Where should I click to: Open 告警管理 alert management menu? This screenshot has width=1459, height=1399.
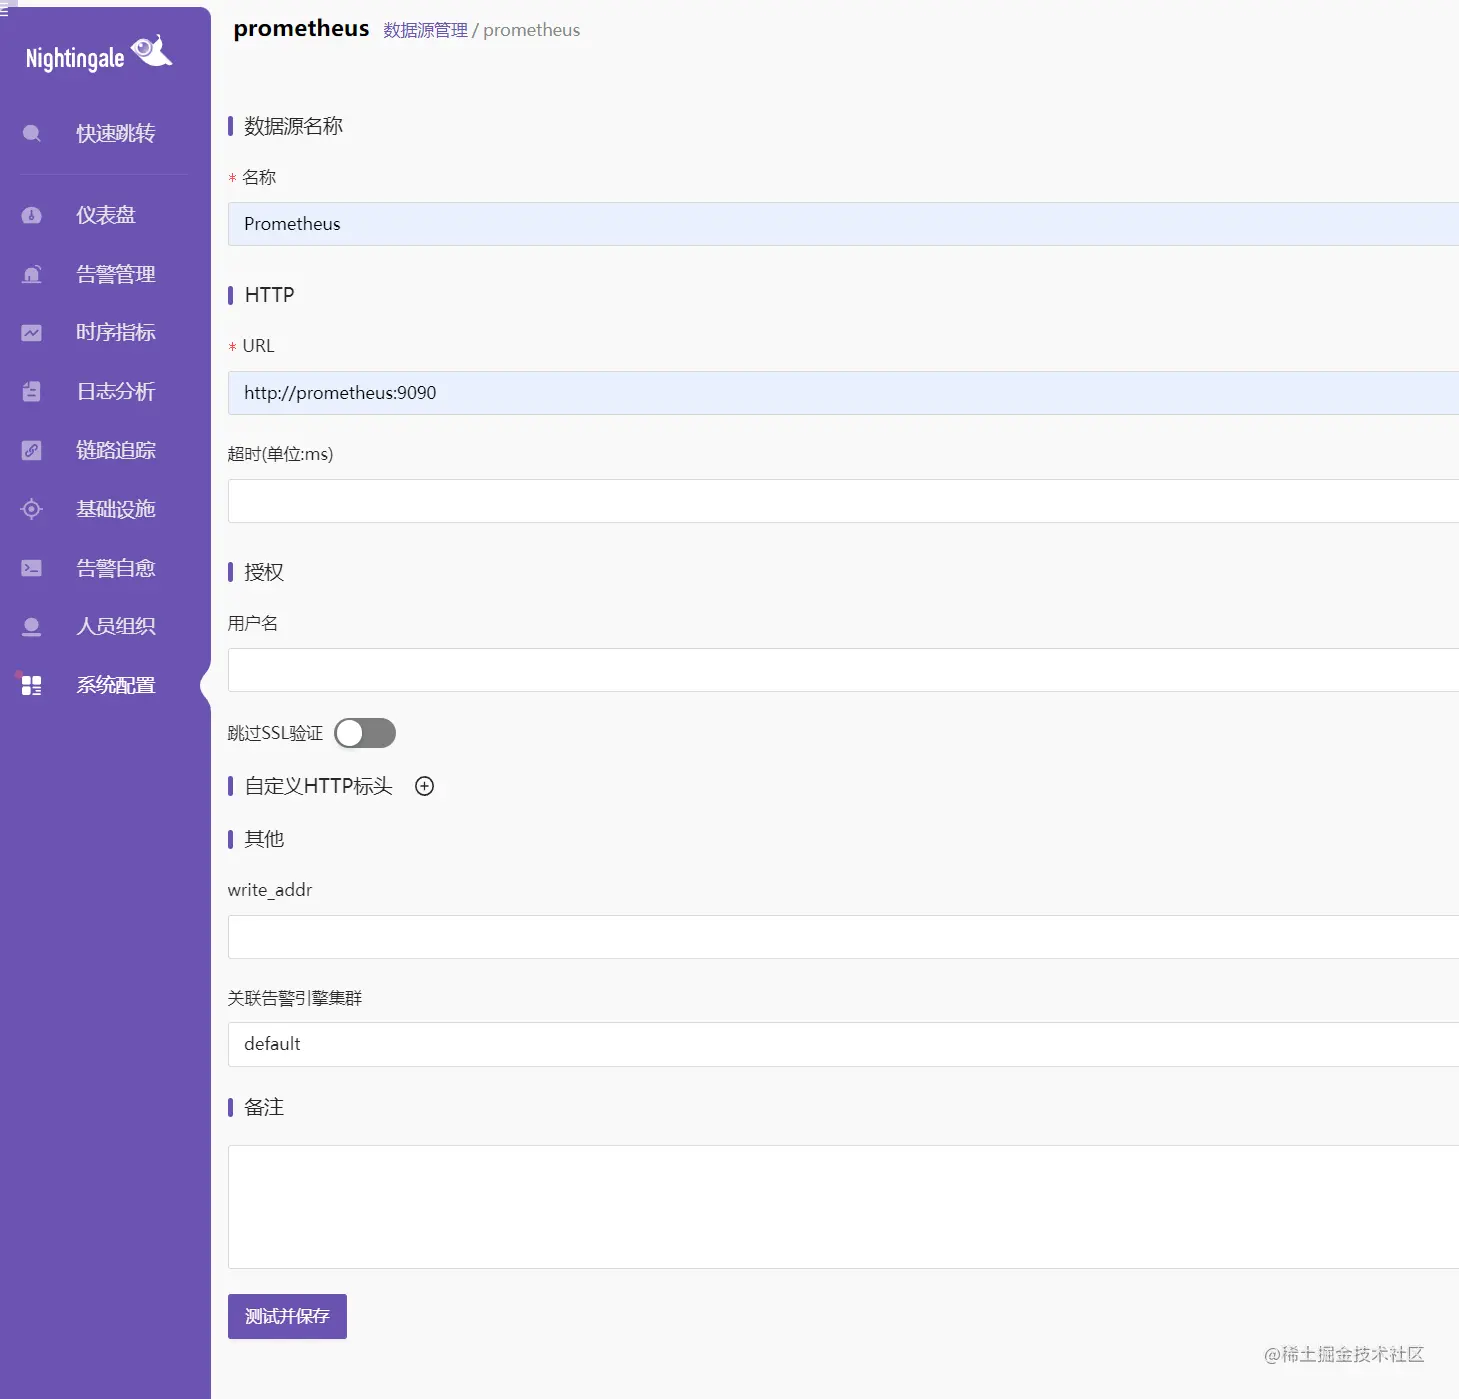pos(116,274)
